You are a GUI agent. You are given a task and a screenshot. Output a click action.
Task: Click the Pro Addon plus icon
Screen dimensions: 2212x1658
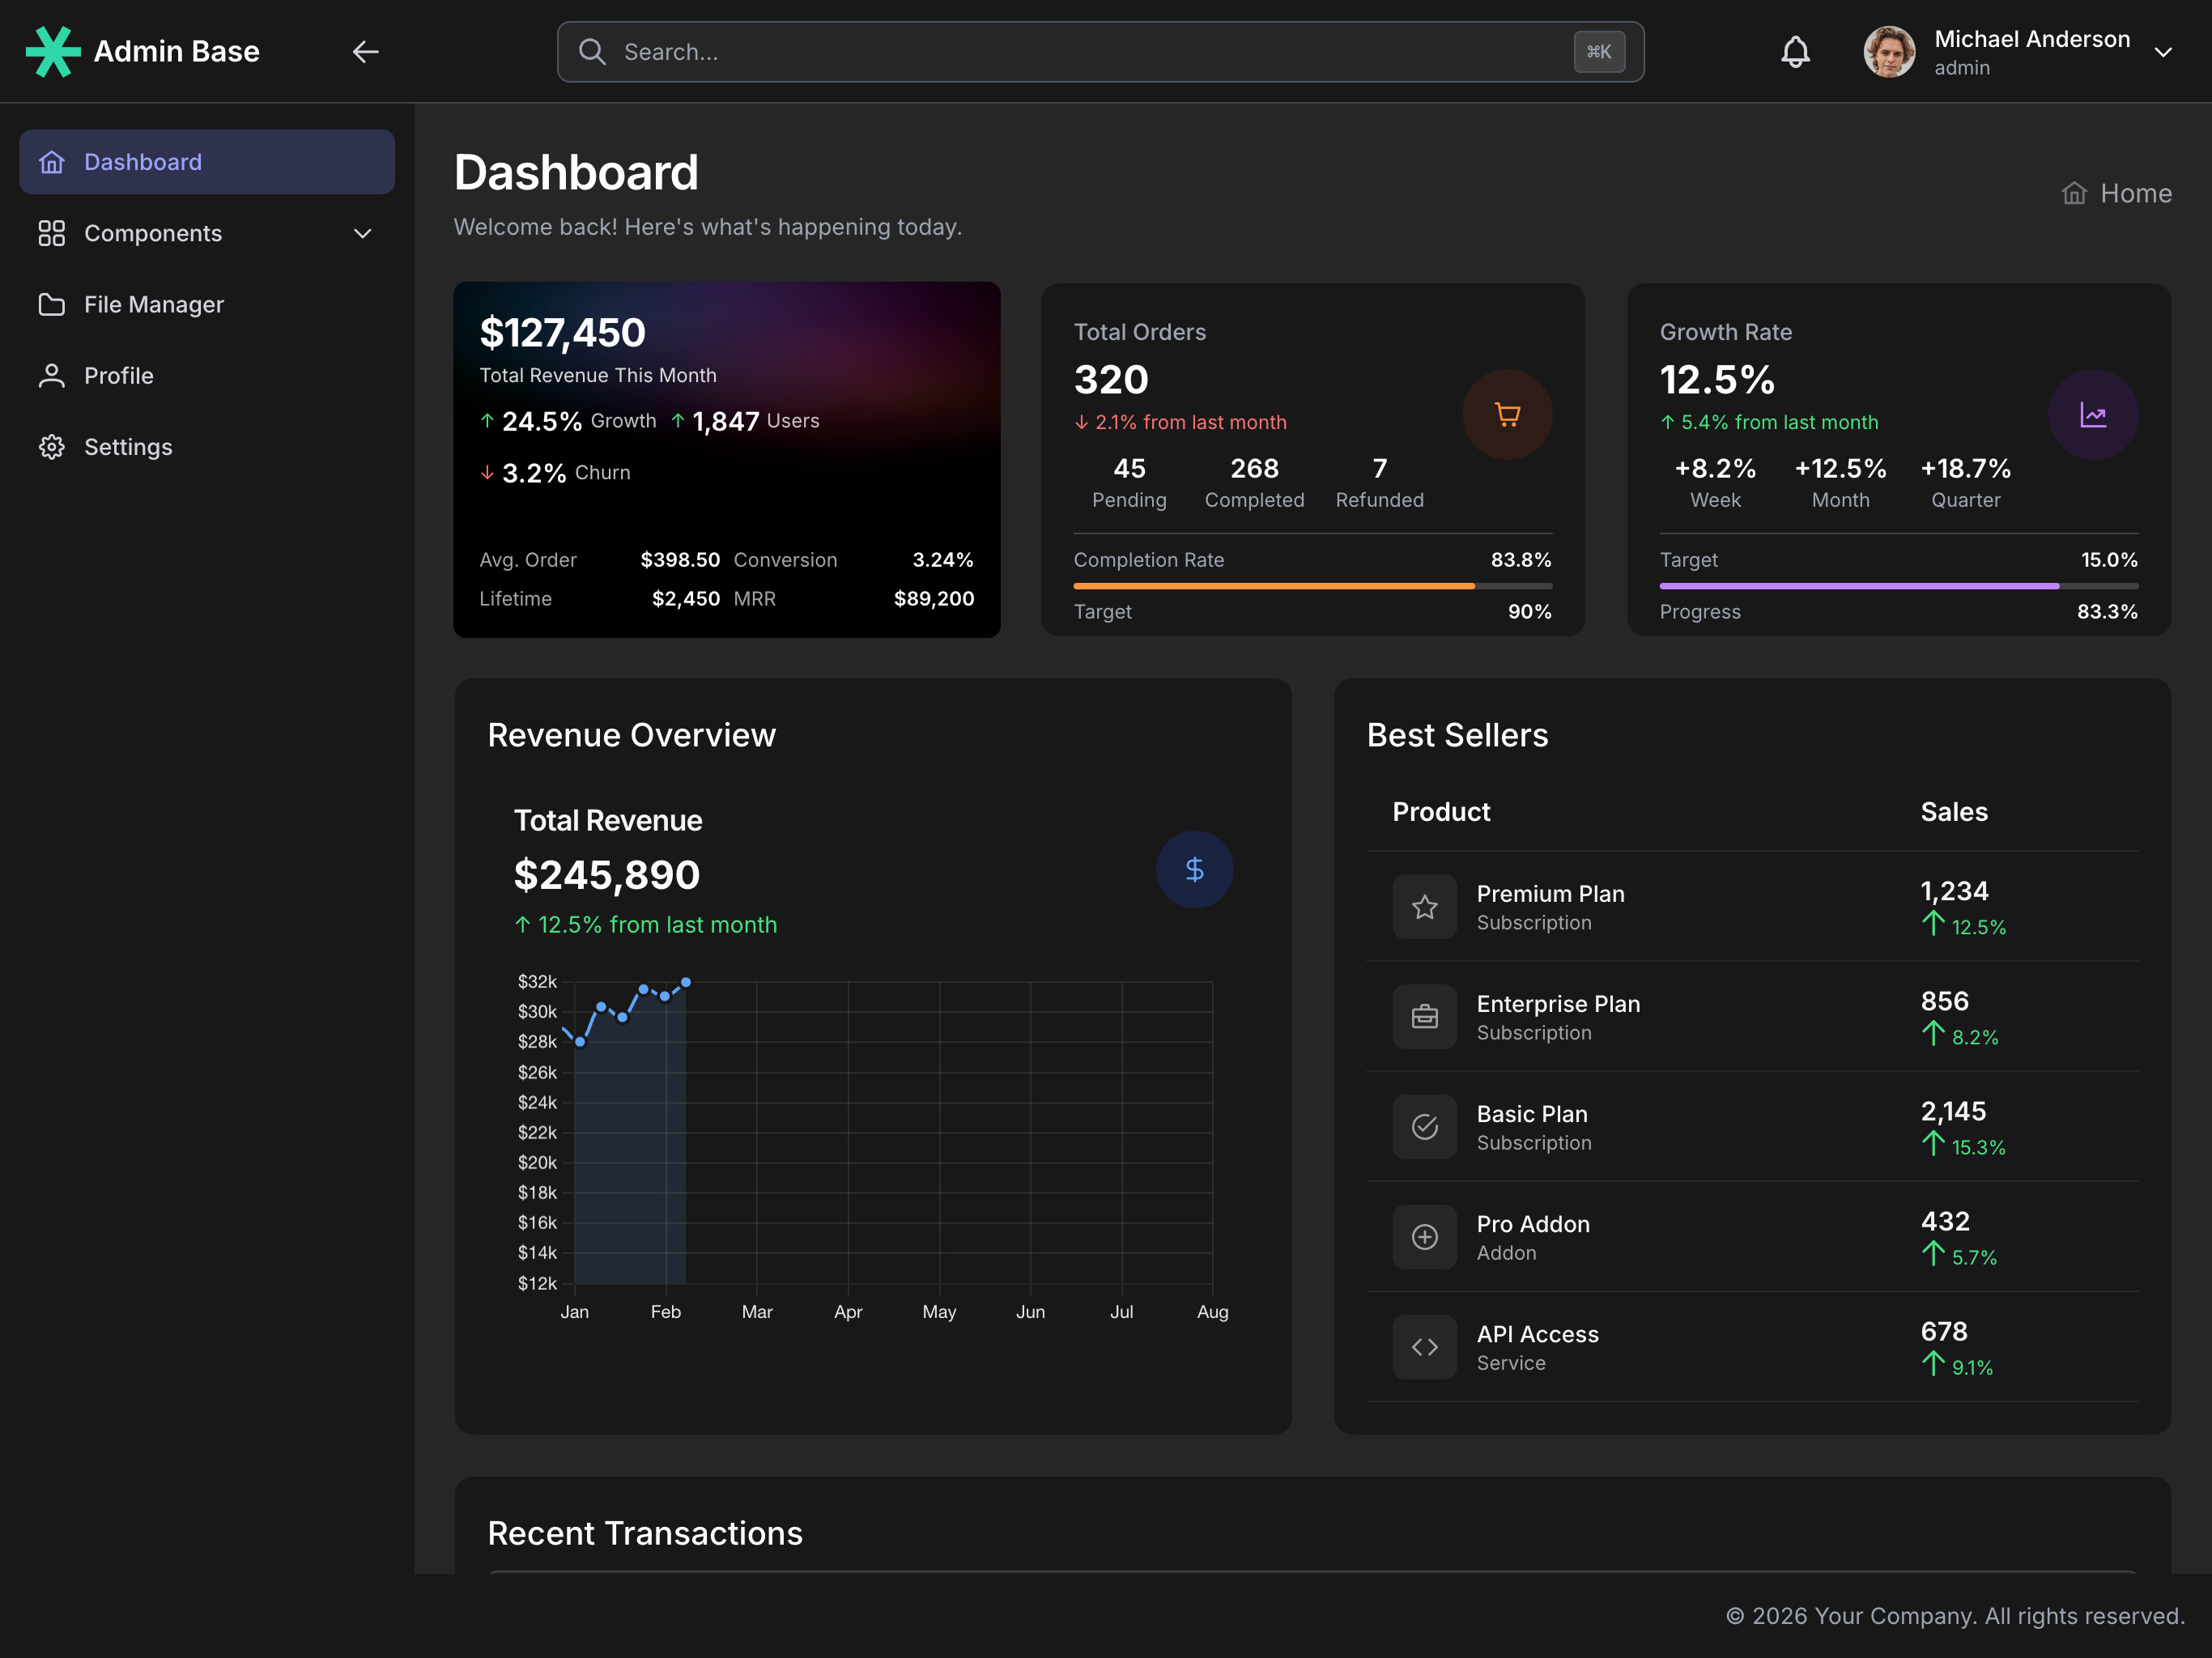point(1424,1237)
